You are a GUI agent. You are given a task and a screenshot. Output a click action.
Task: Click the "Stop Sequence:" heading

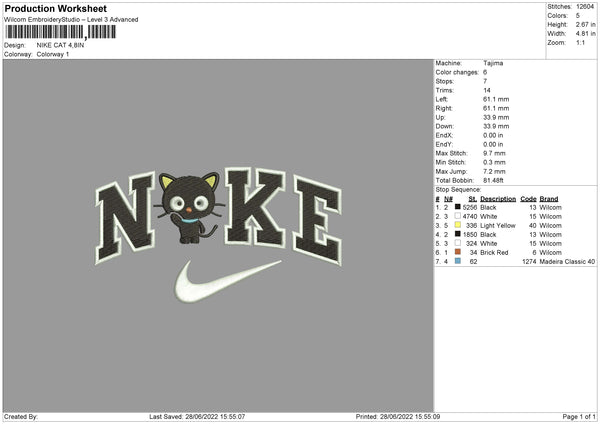[x=458, y=190]
